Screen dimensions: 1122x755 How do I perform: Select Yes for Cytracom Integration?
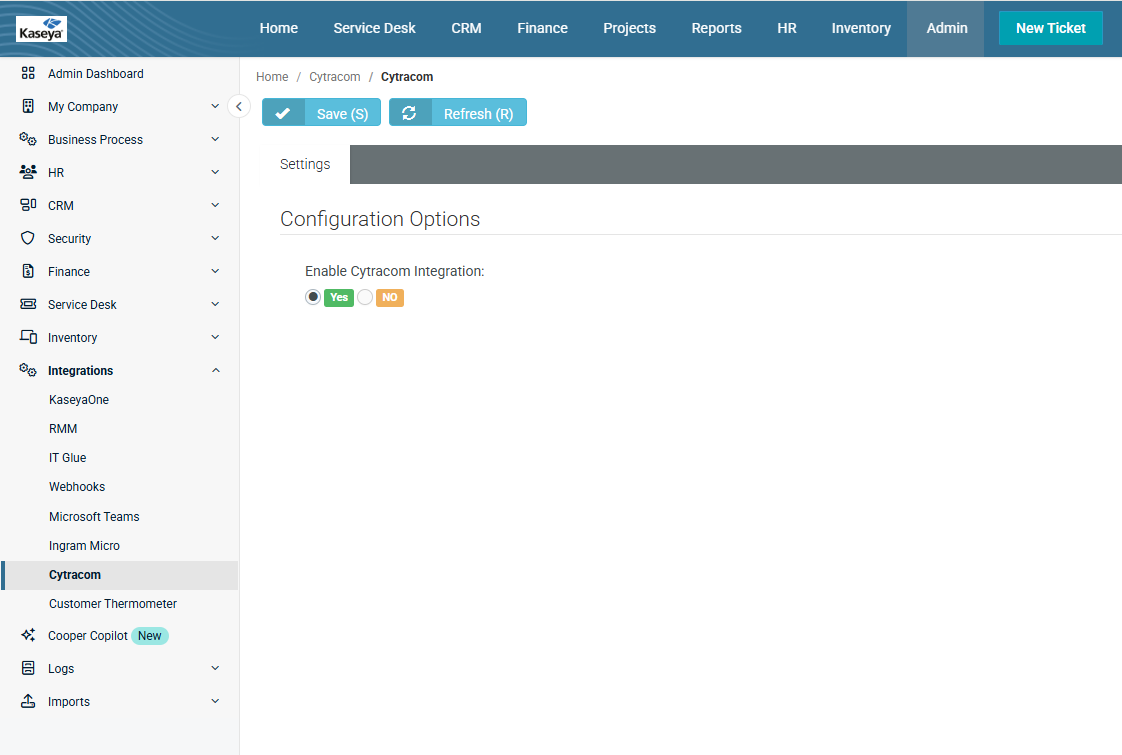313,297
